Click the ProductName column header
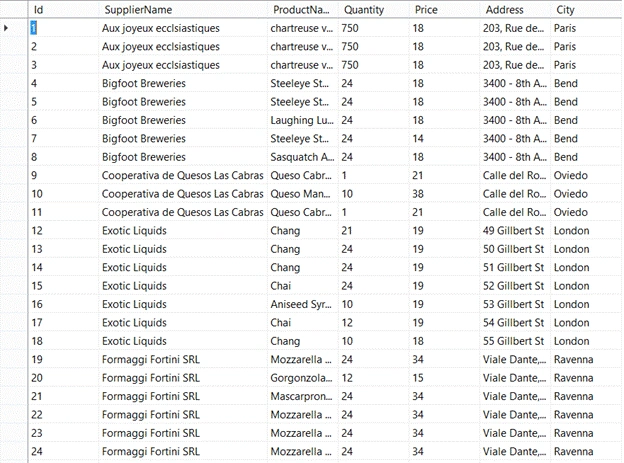 303,10
